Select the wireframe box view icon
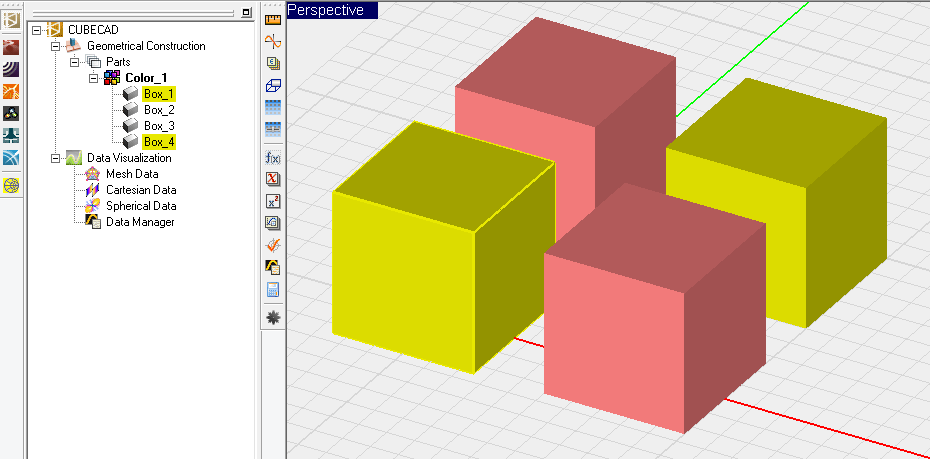This screenshot has height=459, width=930. (x=272, y=85)
